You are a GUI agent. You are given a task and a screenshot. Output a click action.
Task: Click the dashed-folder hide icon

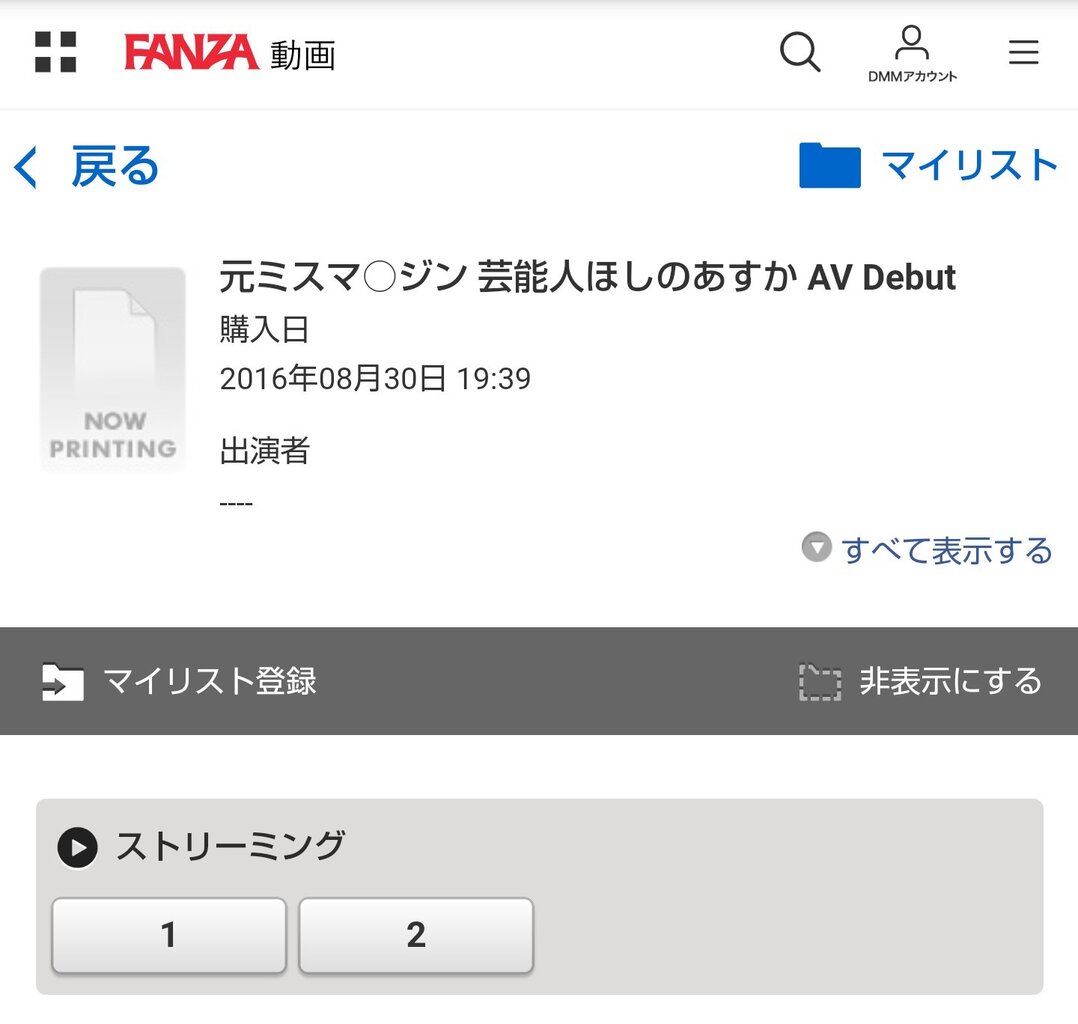point(819,682)
